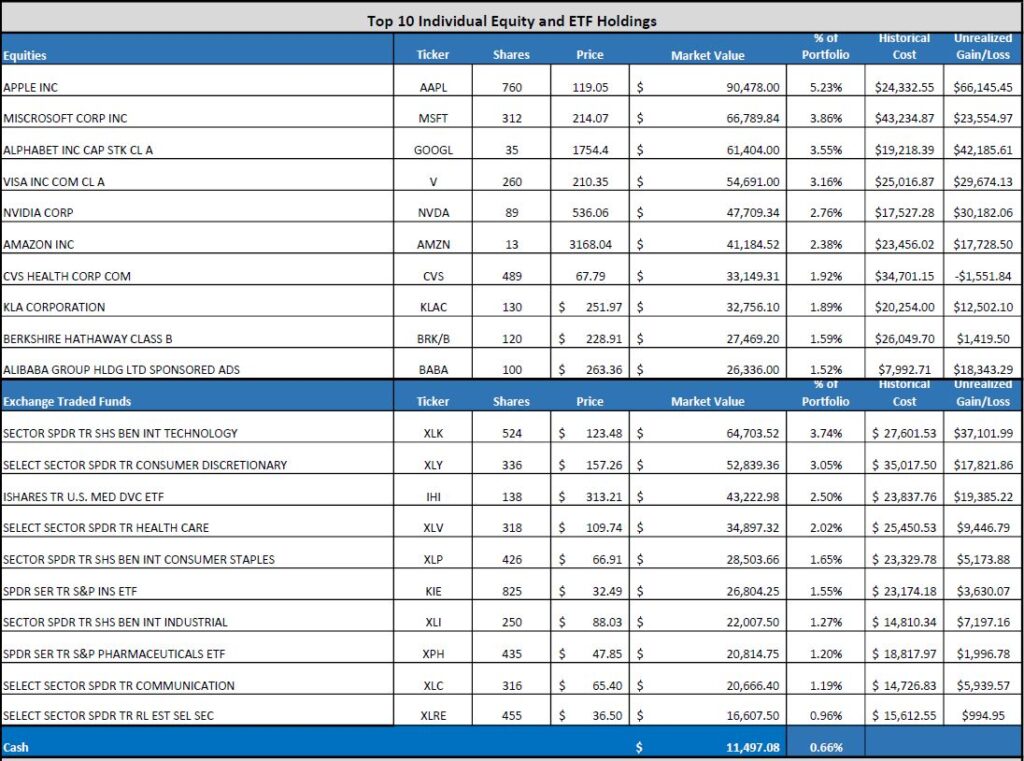
Task: Select SECTOR SPDR TR SHS BEN INT INDUSTRIAL cell
Action: click(x=197, y=615)
